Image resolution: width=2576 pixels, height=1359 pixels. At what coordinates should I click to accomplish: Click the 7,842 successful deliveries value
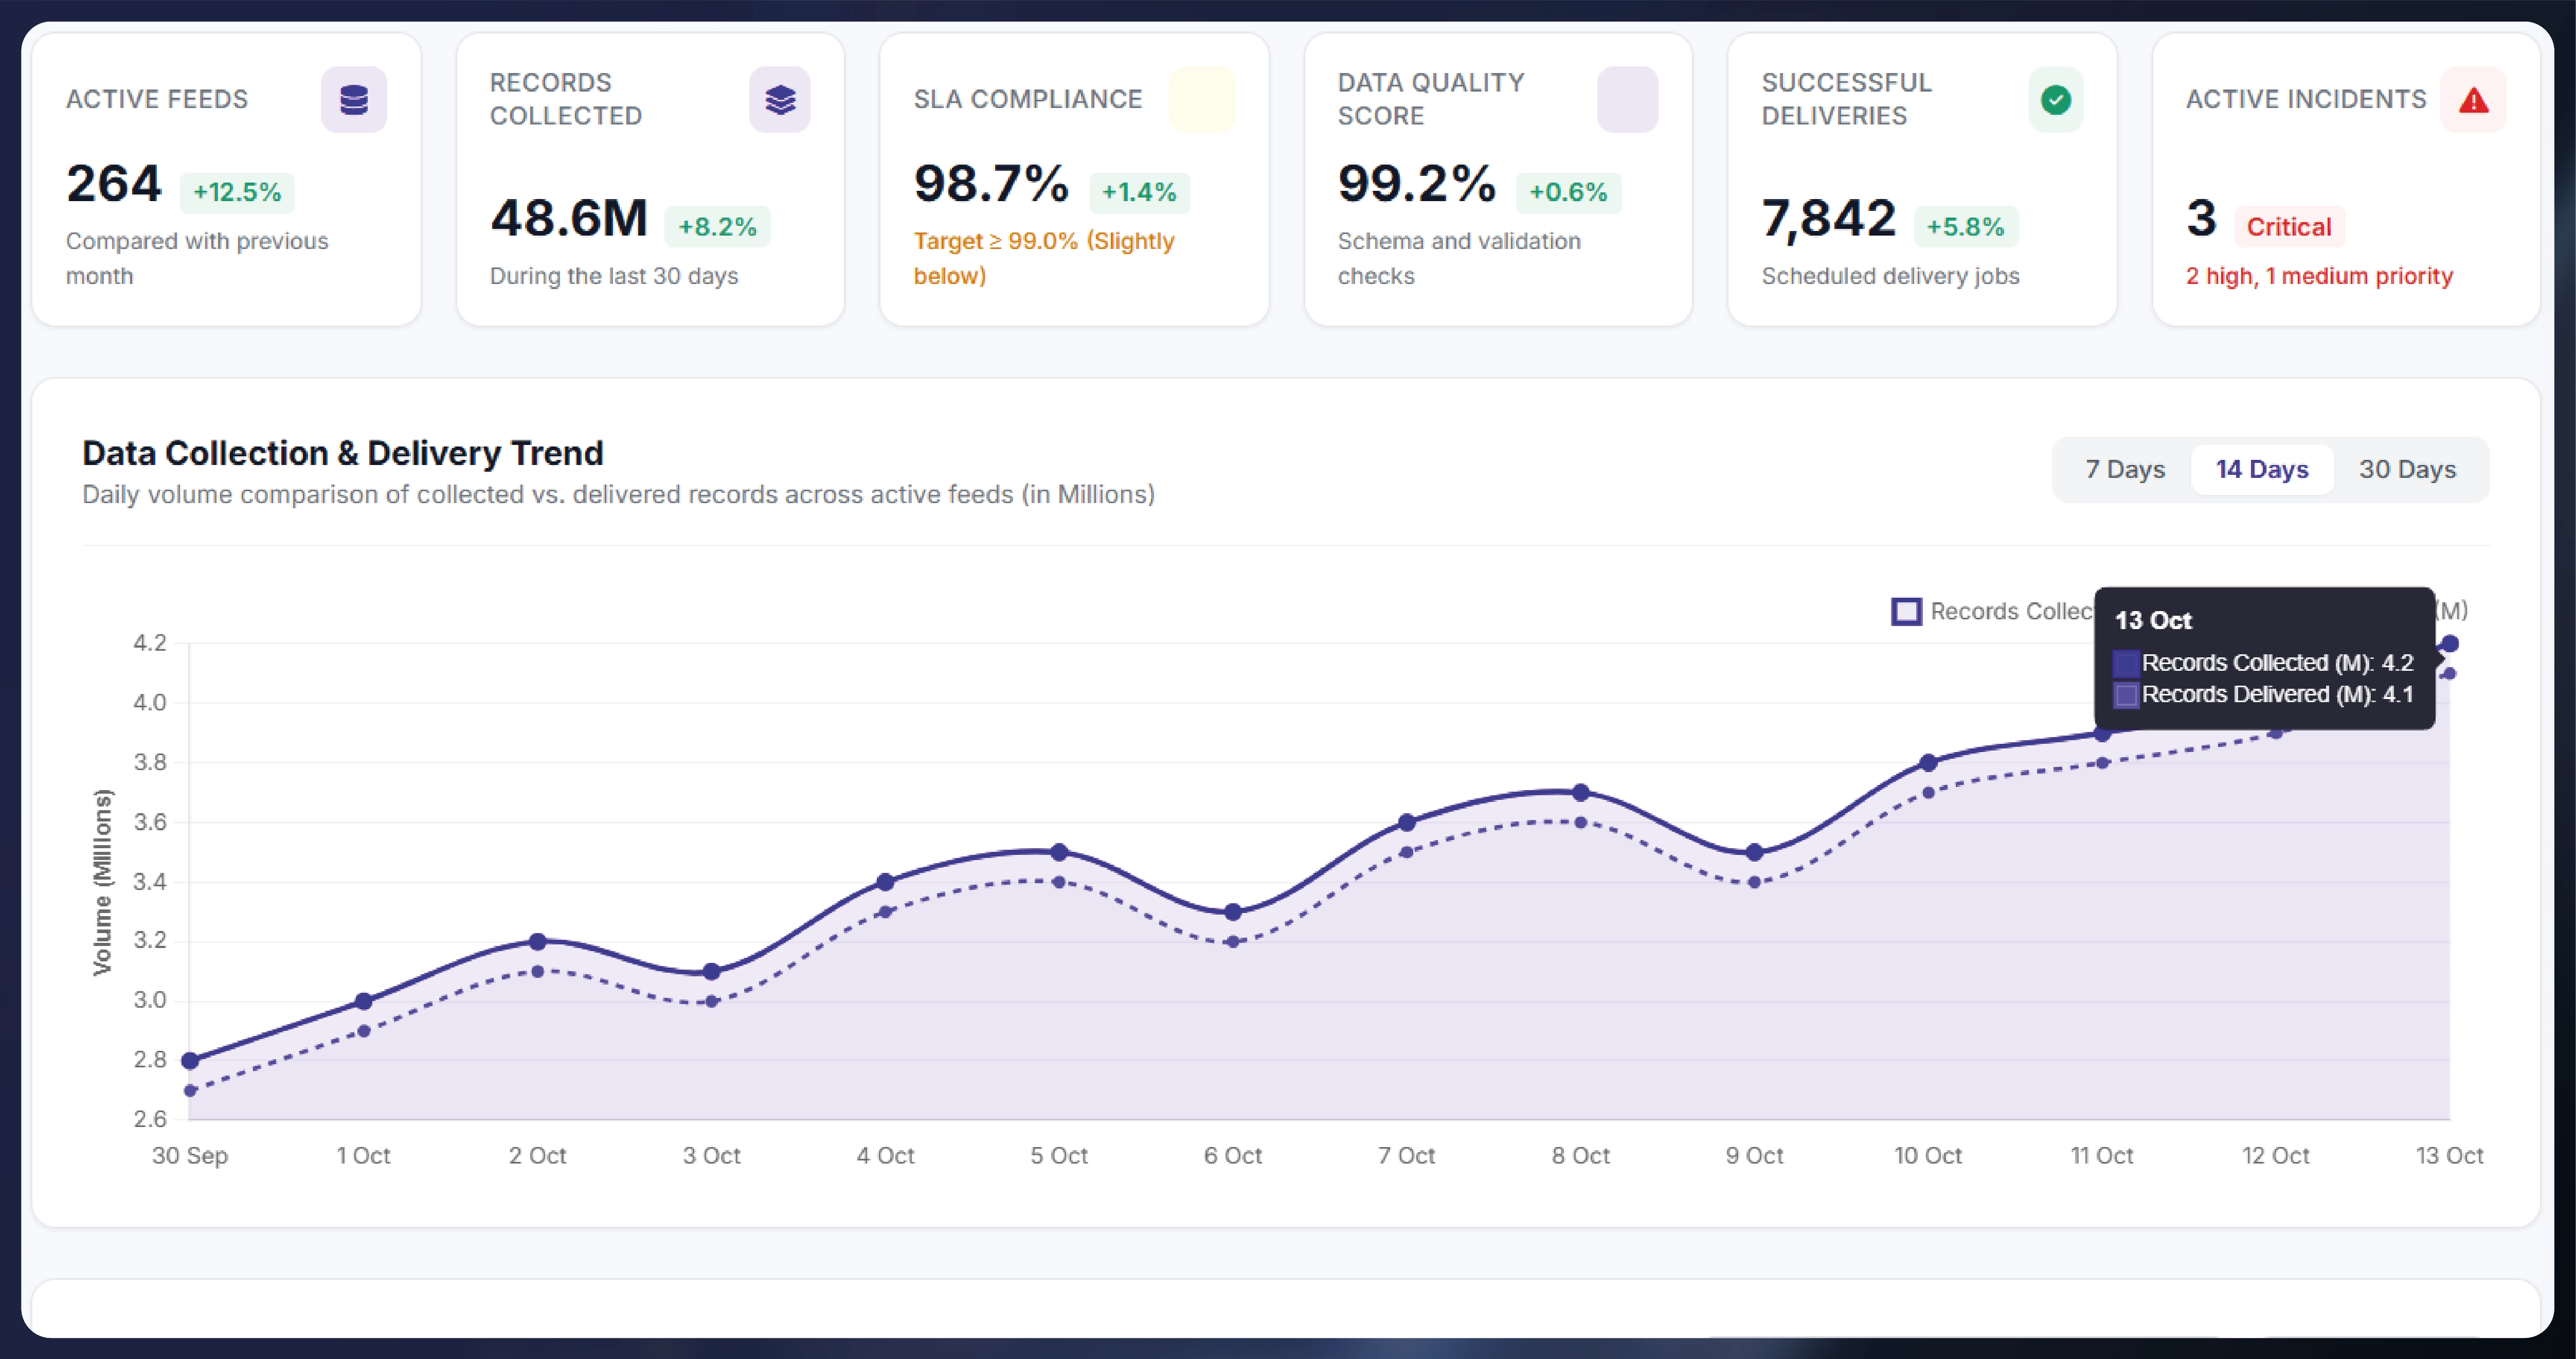1828,218
